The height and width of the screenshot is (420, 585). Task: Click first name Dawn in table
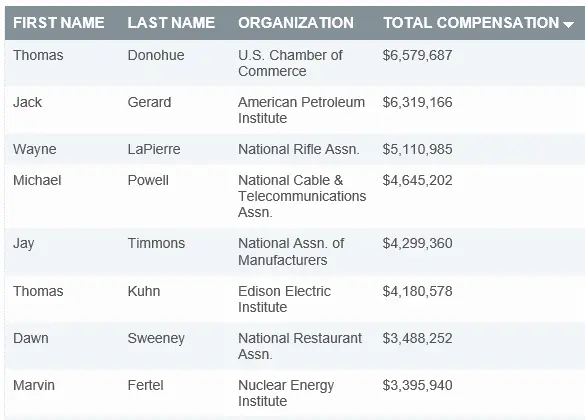pyautogui.click(x=31, y=338)
